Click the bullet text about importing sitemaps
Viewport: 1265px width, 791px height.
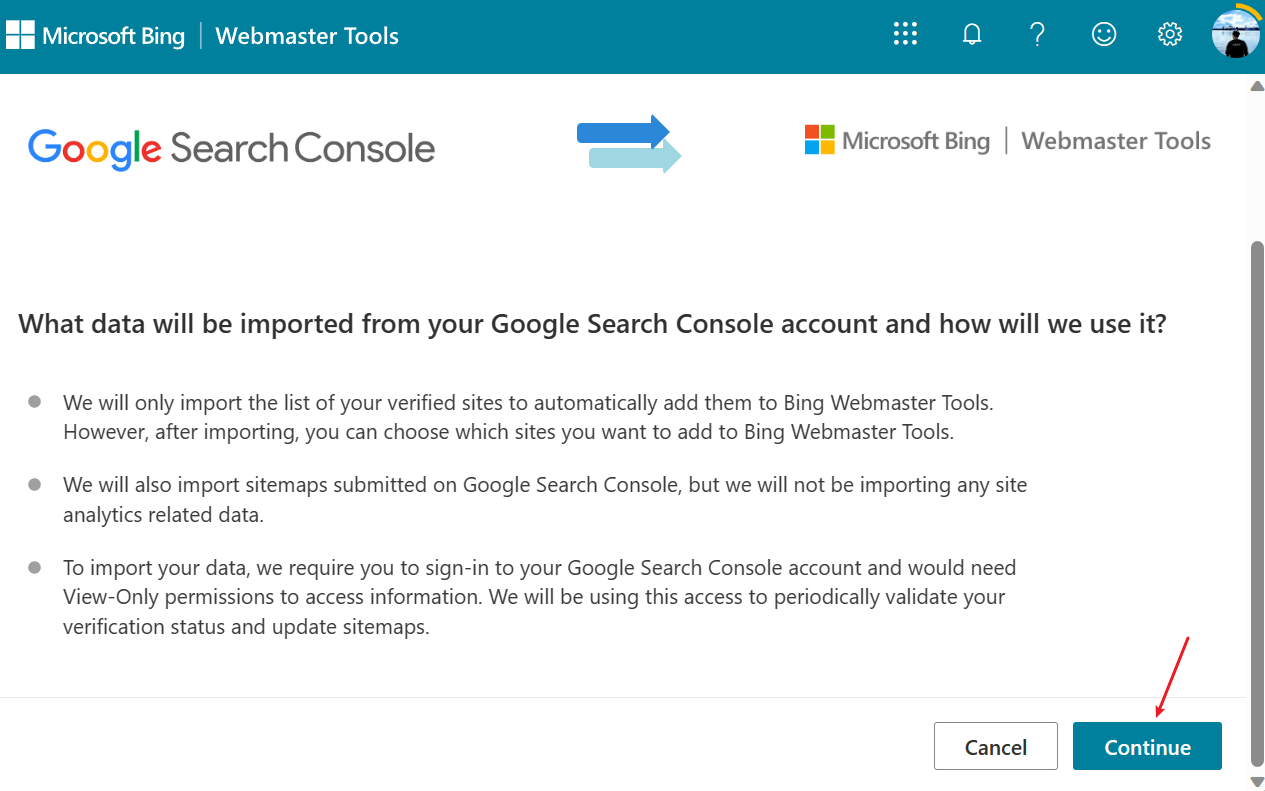pyautogui.click(x=545, y=500)
